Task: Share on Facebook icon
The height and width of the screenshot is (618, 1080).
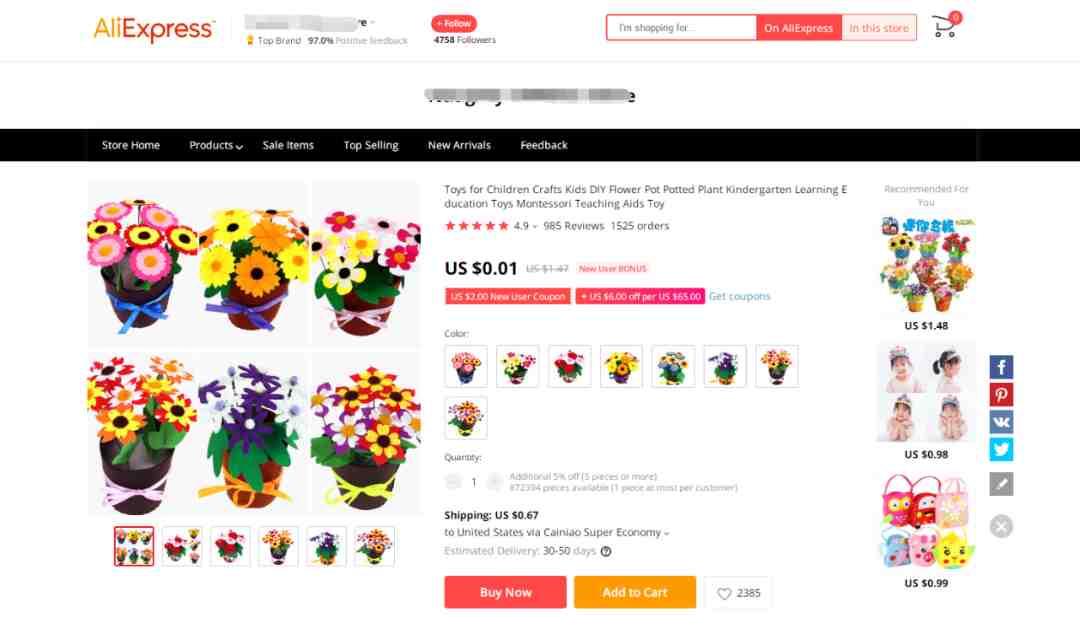Action: tap(1001, 367)
